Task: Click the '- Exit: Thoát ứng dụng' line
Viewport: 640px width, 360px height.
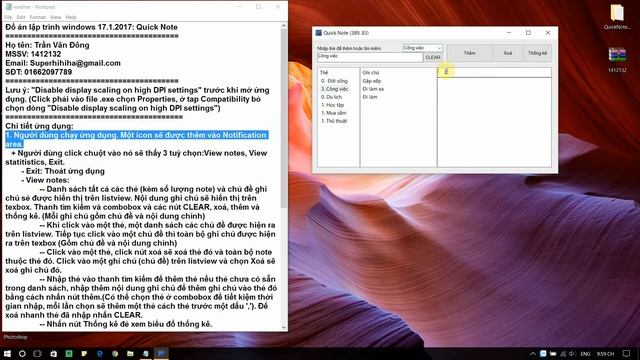Action: click(63, 171)
